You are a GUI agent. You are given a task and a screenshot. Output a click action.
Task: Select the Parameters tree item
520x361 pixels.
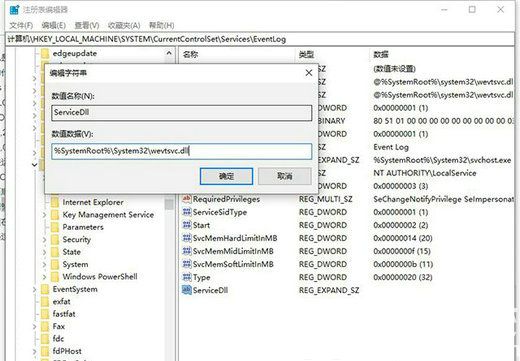tap(83, 227)
